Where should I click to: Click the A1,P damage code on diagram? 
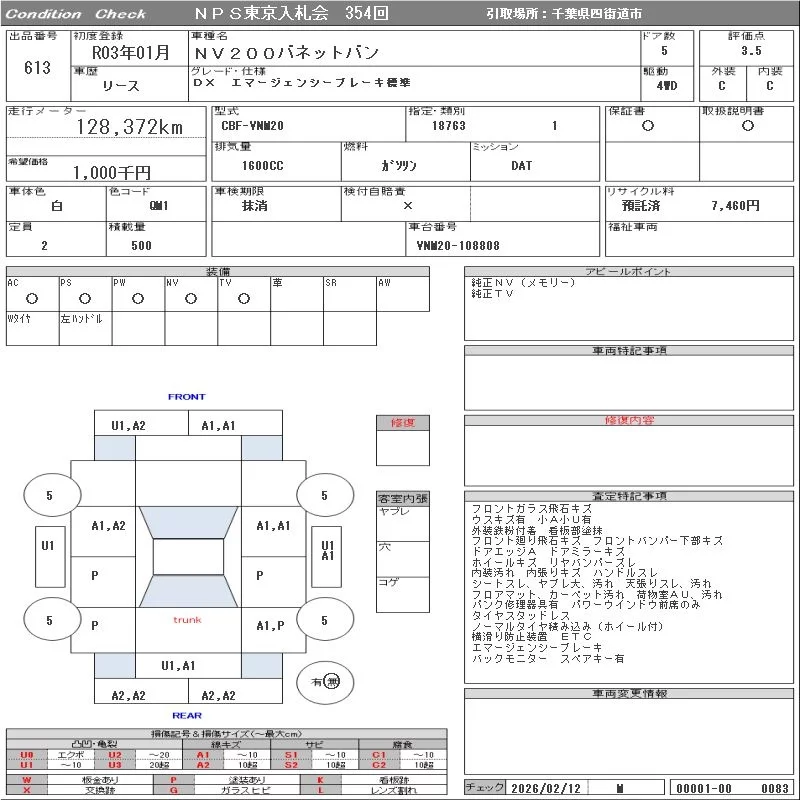[270, 626]
